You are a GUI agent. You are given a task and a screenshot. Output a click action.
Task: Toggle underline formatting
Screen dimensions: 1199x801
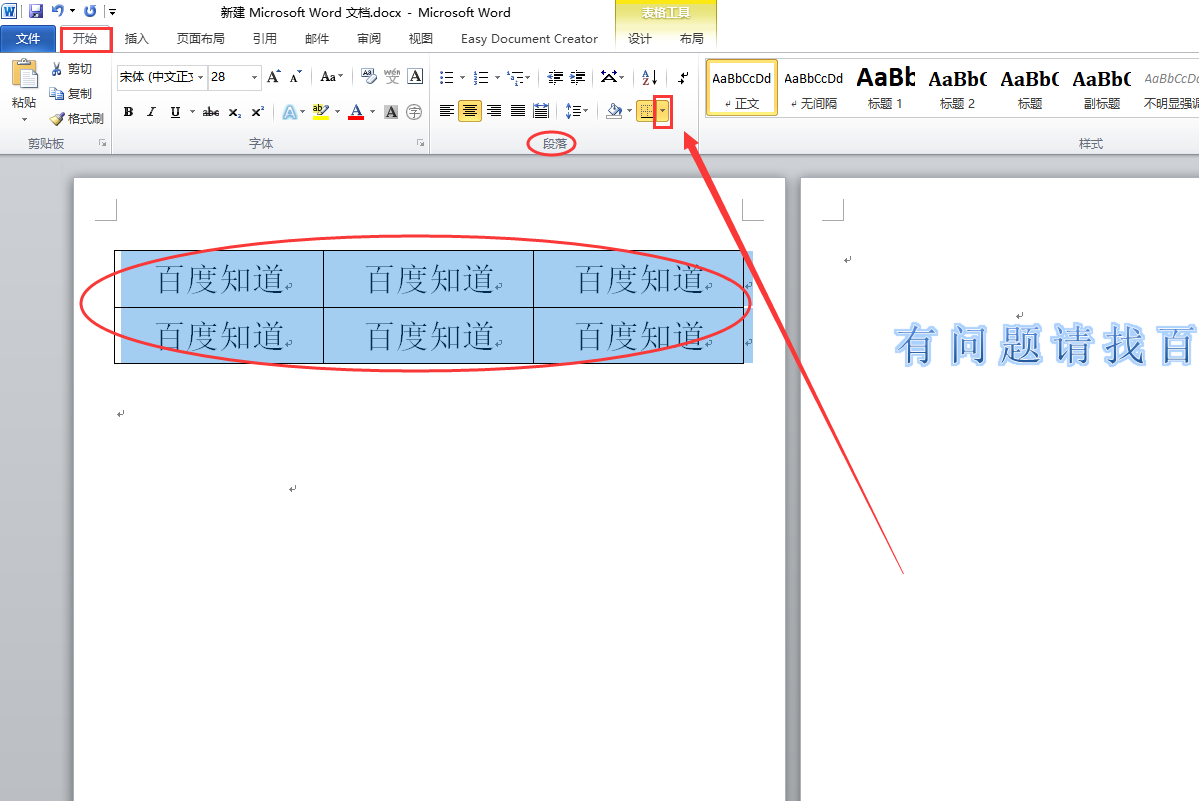click(x=175, y=112)
